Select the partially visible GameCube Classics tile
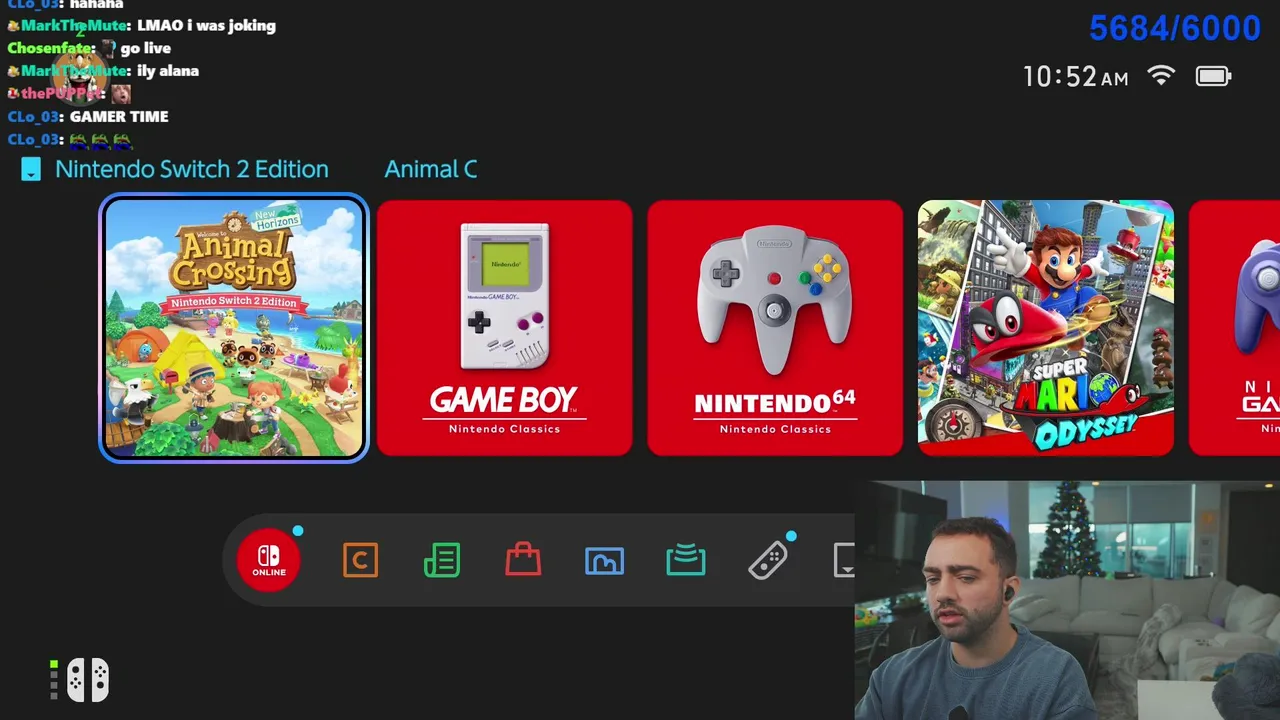This screenshot has height=720, width=1280. [x=1234, y=328]
